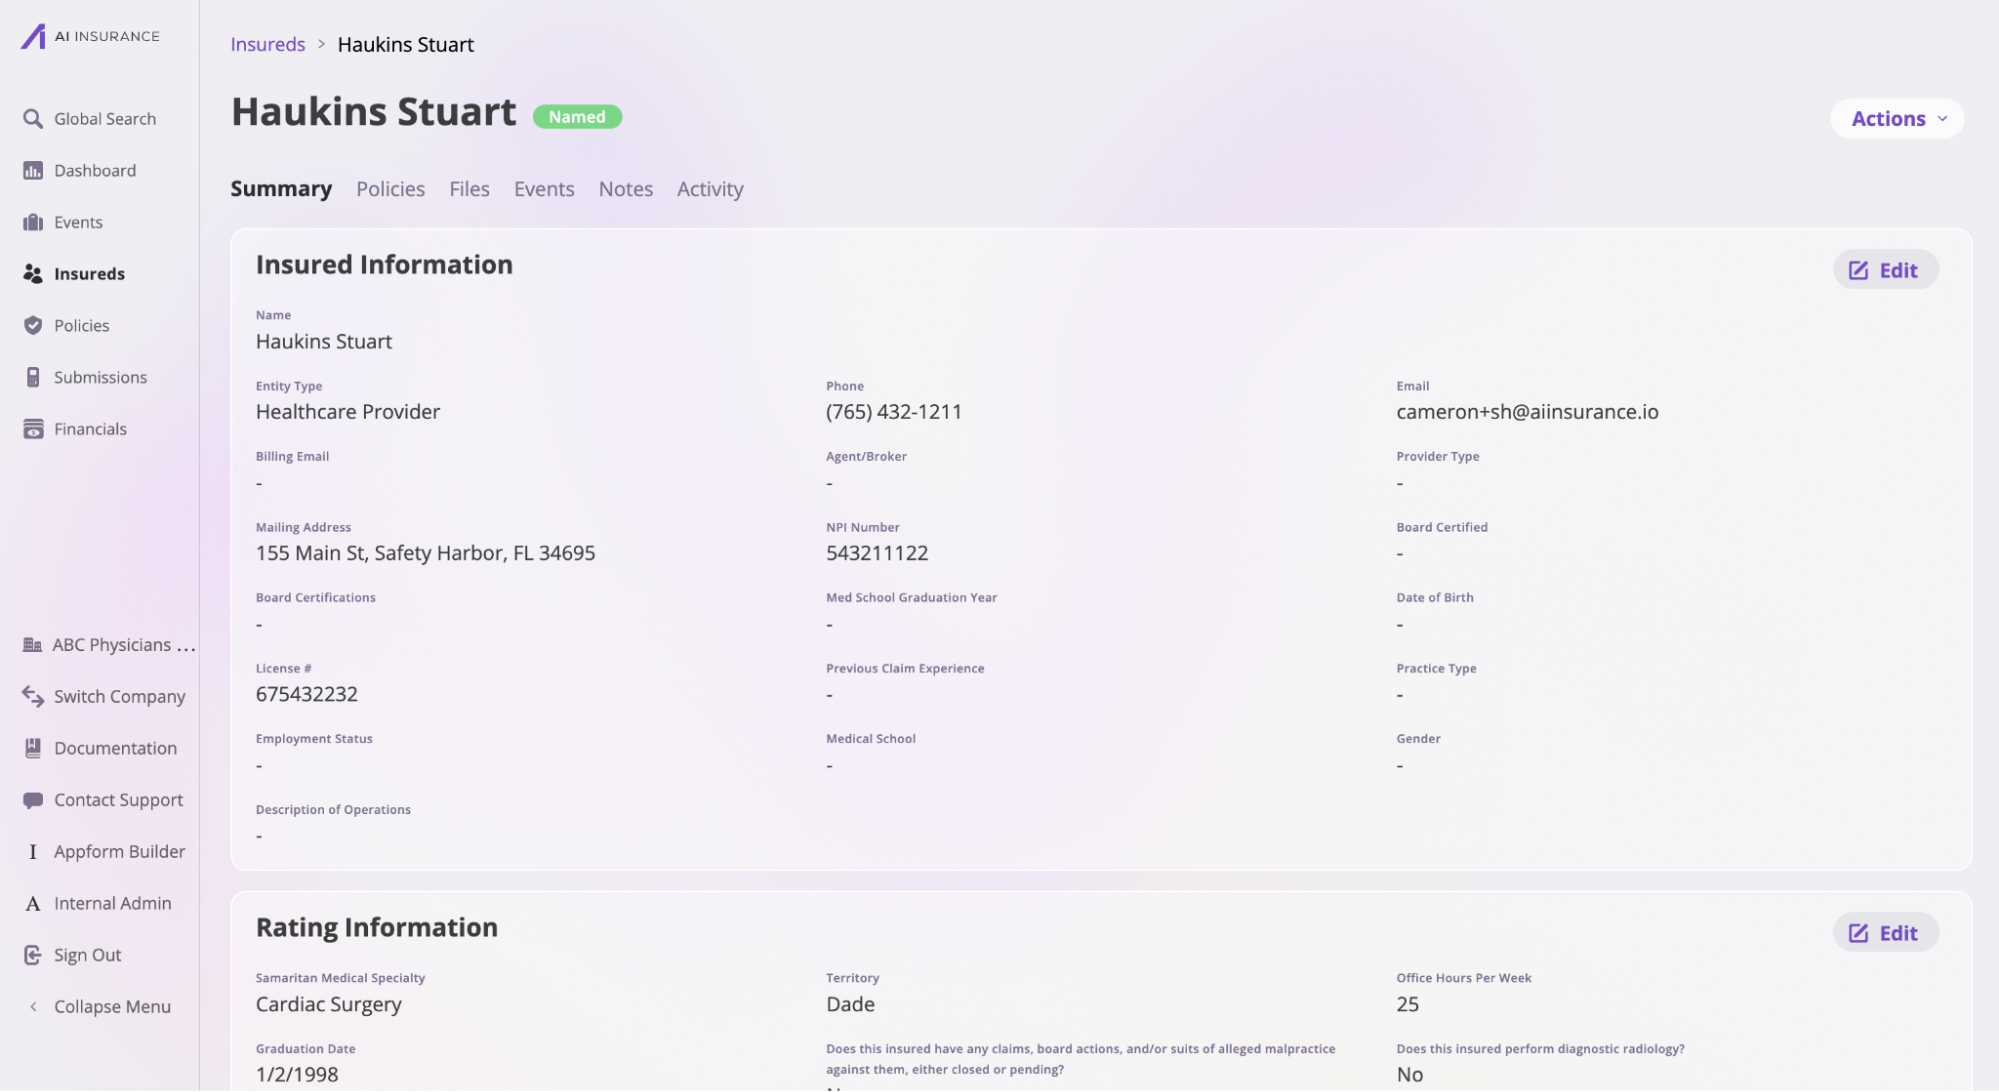Go back via Insureds breadcrumb link
The height and width of the screenshot is (1092, 1999).
(267, 45)
